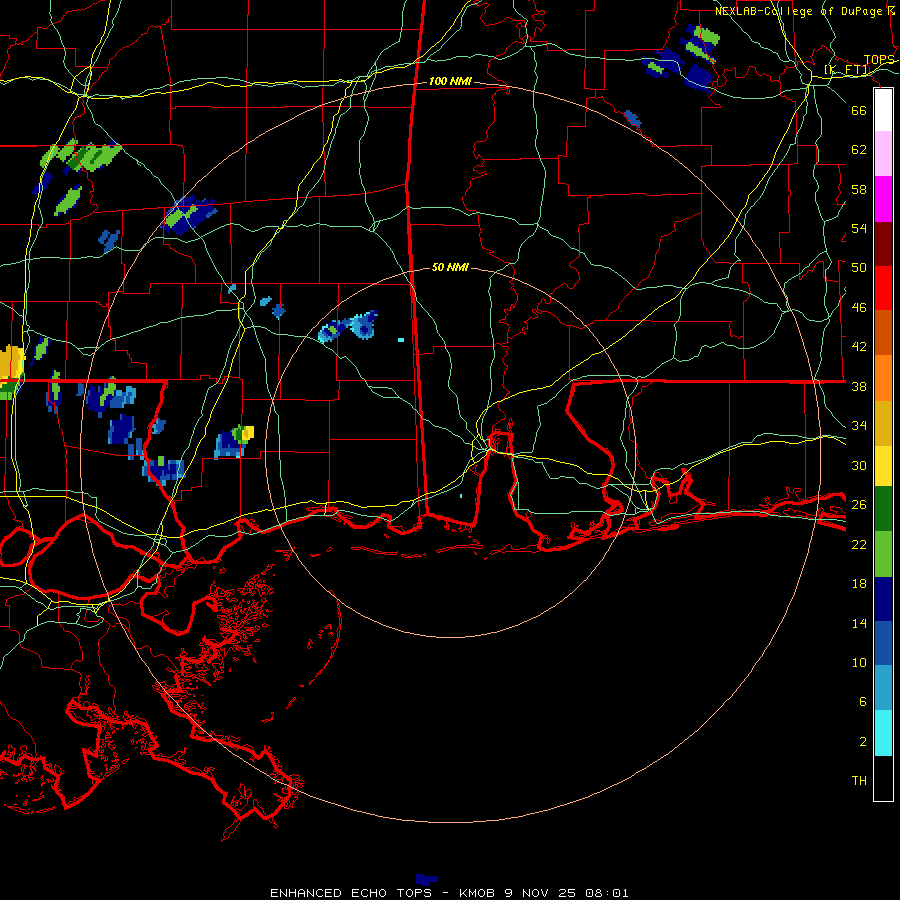Screen dimensions: 900x900
Task: Pick the gold swatch in the legend
Action: point(883,423)
